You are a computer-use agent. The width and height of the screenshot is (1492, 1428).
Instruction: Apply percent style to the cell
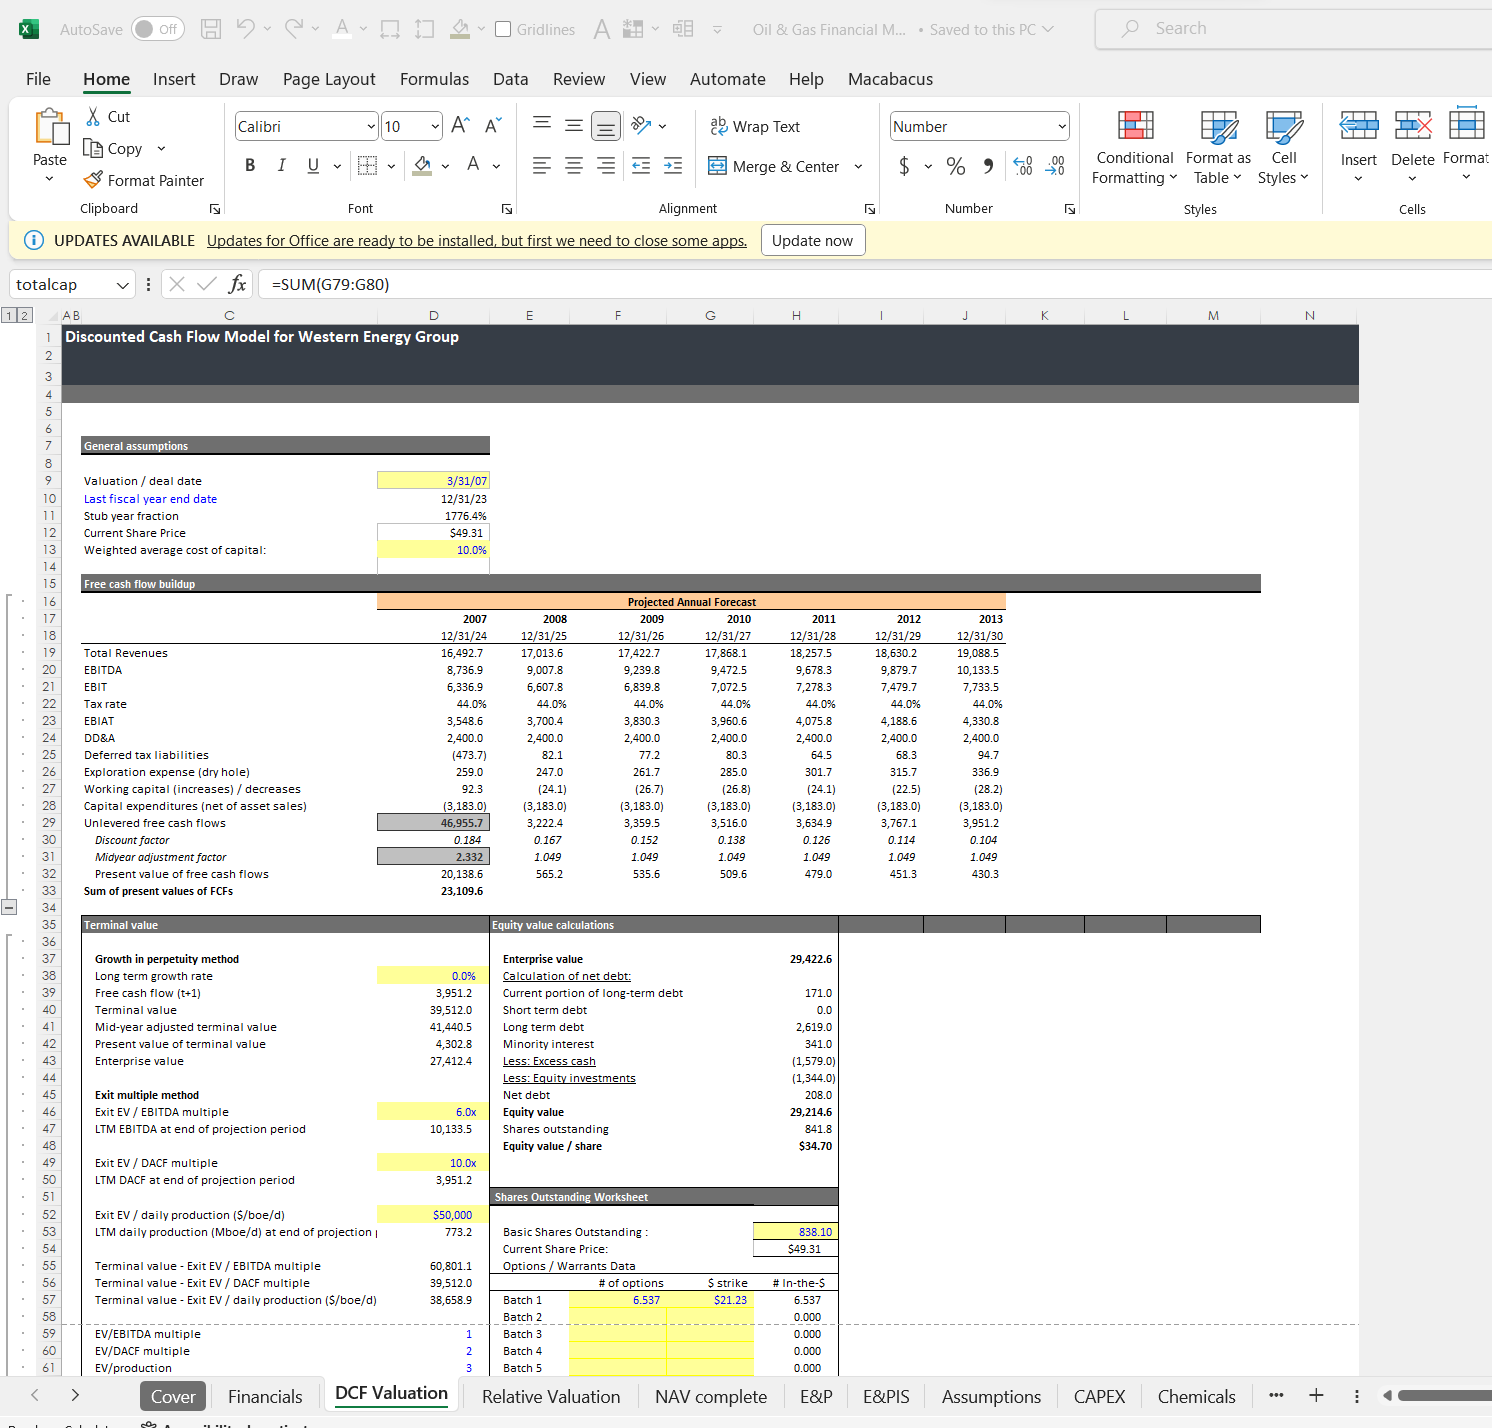click(955, 166)
